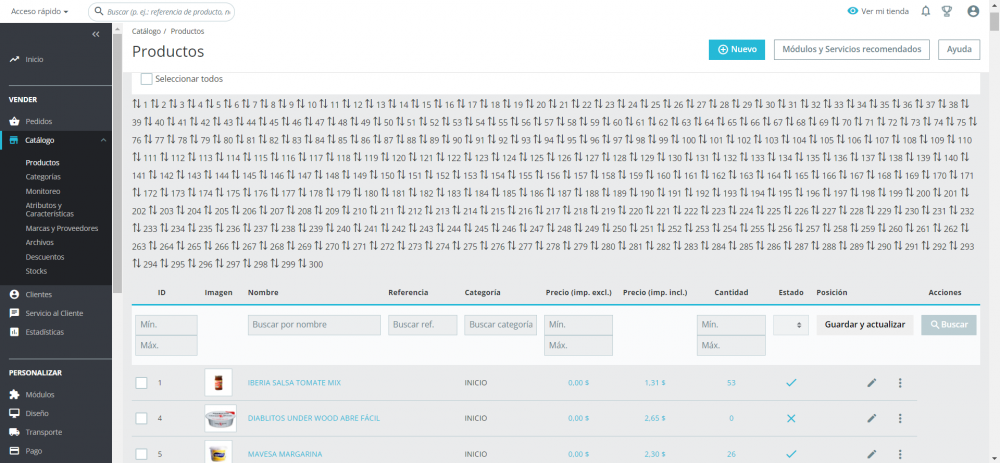Click the Pedidos basket icon
Image resolution: width=1000 pixels, height=463 pixels.
[x=14, y=121]
